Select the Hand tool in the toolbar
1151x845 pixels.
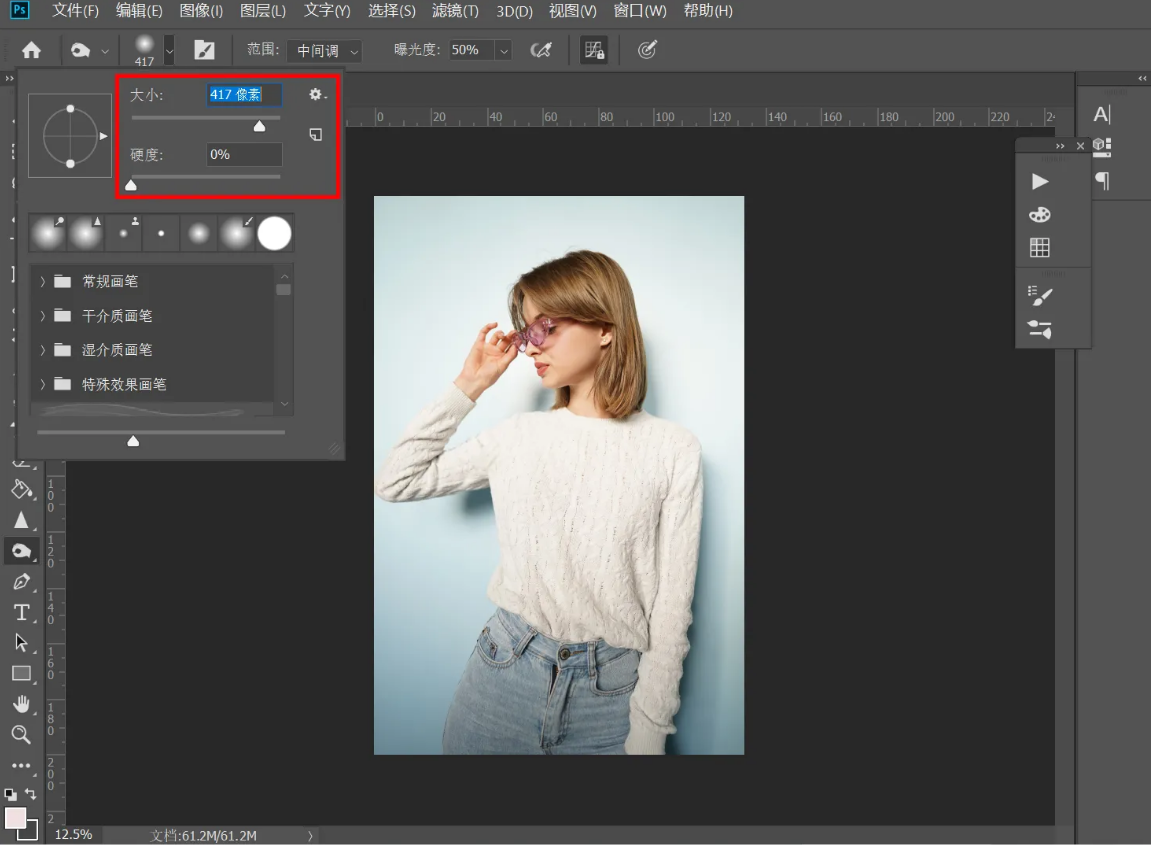[x=21, y=704]
